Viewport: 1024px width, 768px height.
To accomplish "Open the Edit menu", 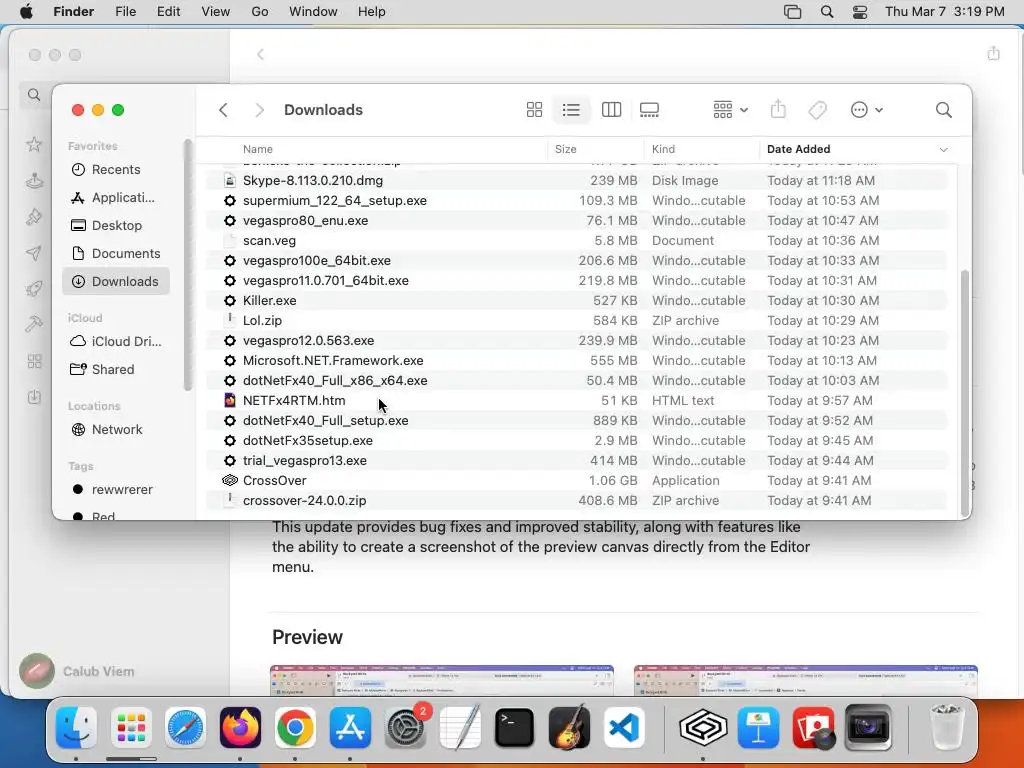I will coord(168,12).
